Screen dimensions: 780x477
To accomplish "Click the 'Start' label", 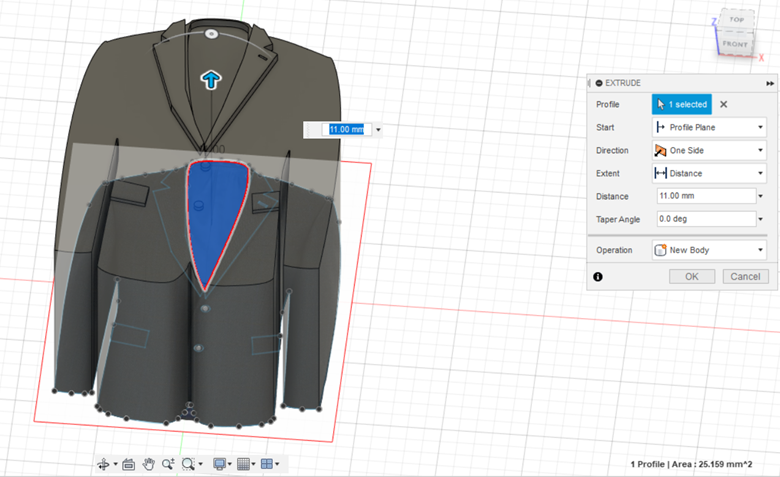I will pos(605,127).
